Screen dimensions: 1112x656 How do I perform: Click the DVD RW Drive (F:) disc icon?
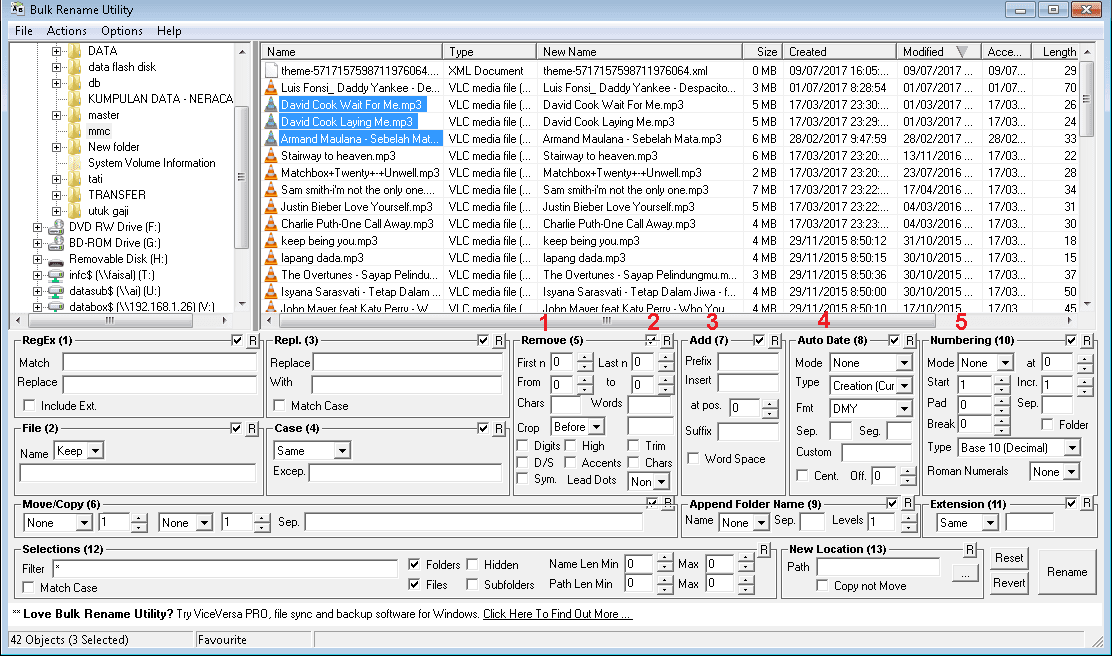(x=56, y=227)
